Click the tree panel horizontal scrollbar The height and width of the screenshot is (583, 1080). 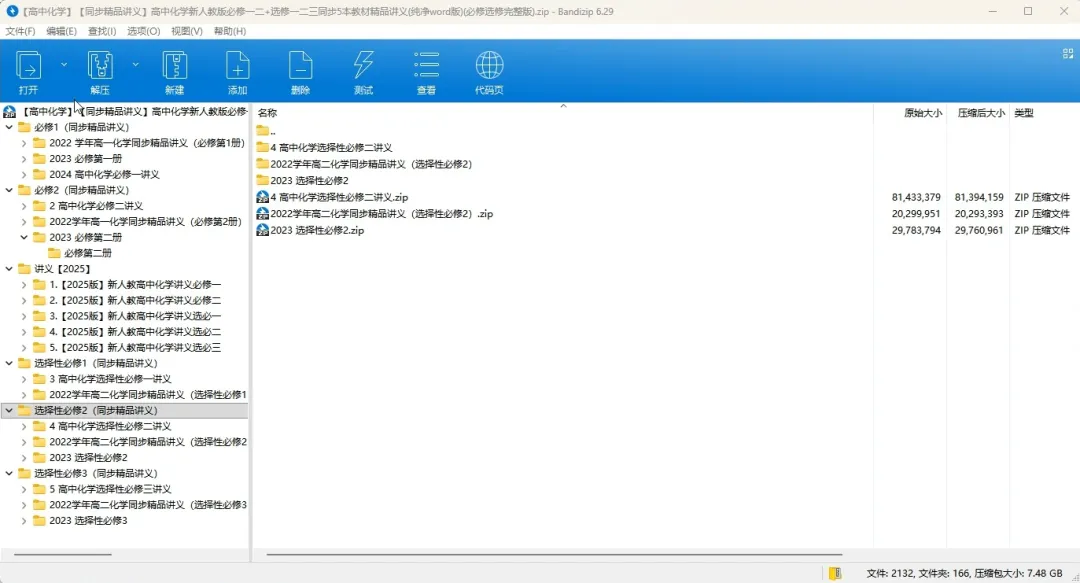63,554
